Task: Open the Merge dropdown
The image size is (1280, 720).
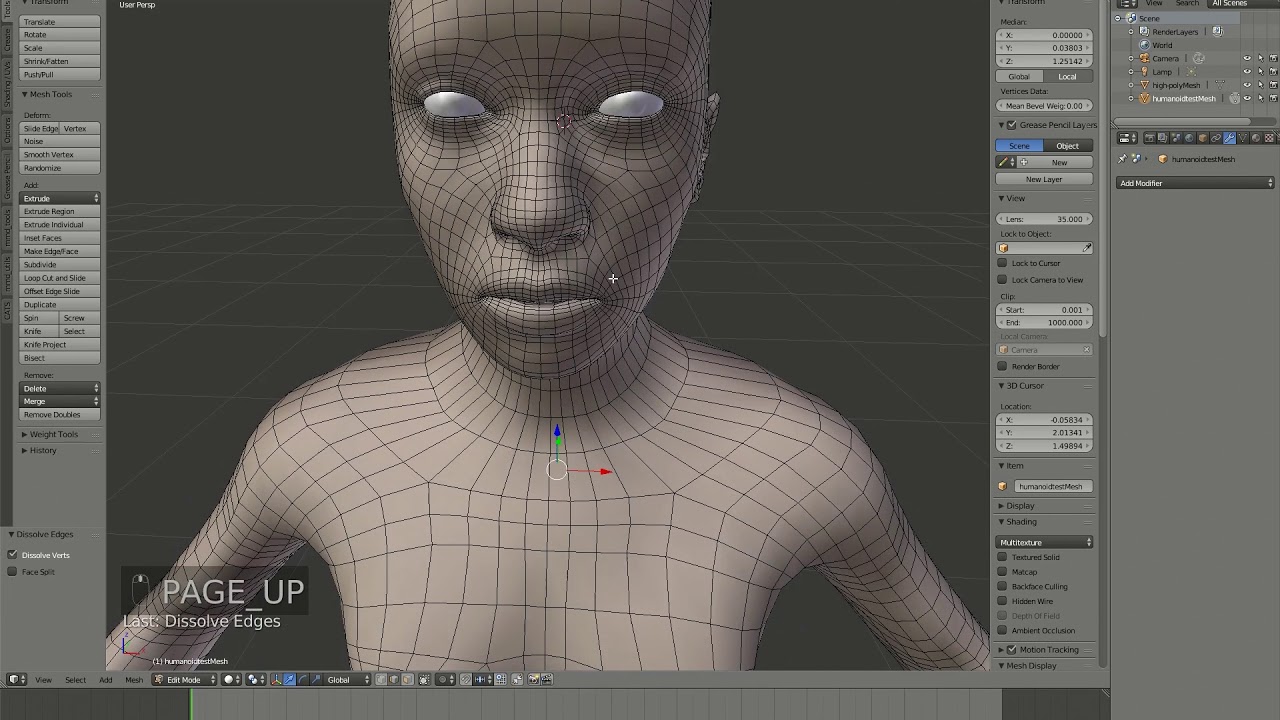Action: pyautogui.click(x=61, y=401)
